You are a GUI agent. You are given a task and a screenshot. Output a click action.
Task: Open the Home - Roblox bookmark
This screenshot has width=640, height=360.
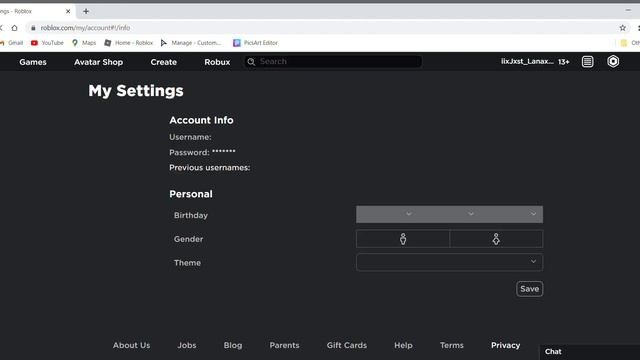tap(129, 43)
